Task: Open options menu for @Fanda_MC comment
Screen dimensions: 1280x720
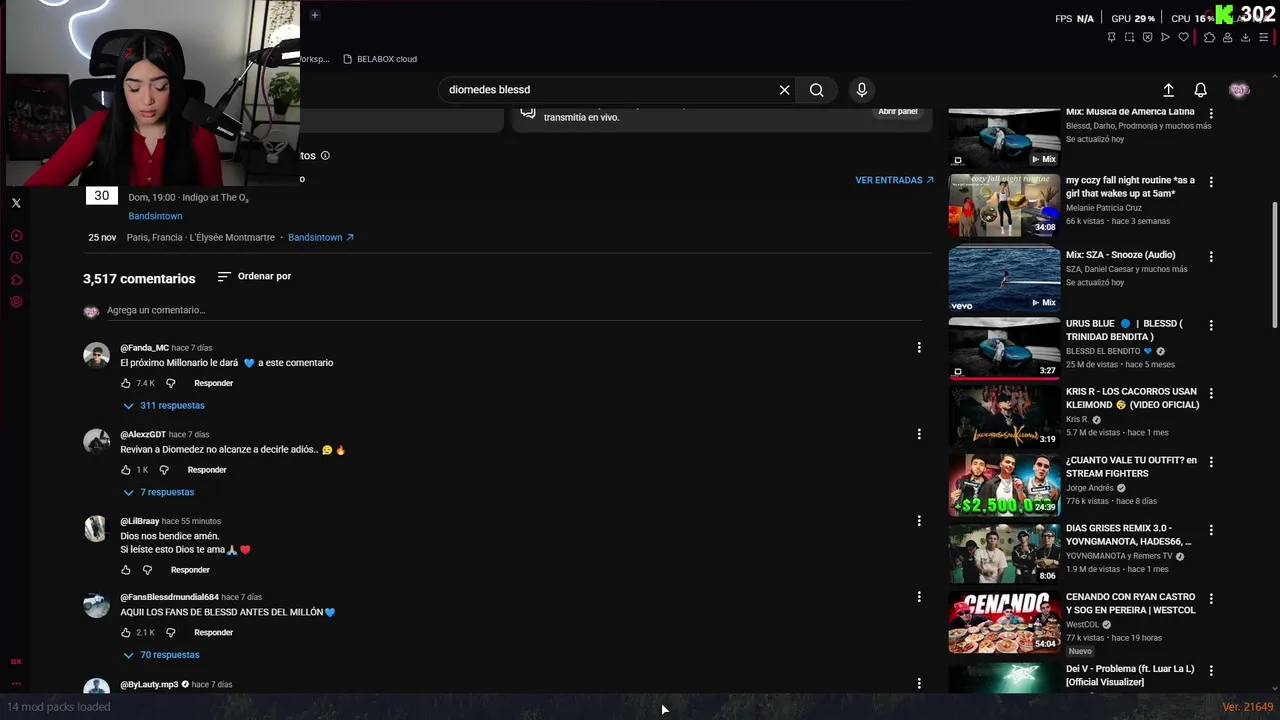Action: [919, 347]
